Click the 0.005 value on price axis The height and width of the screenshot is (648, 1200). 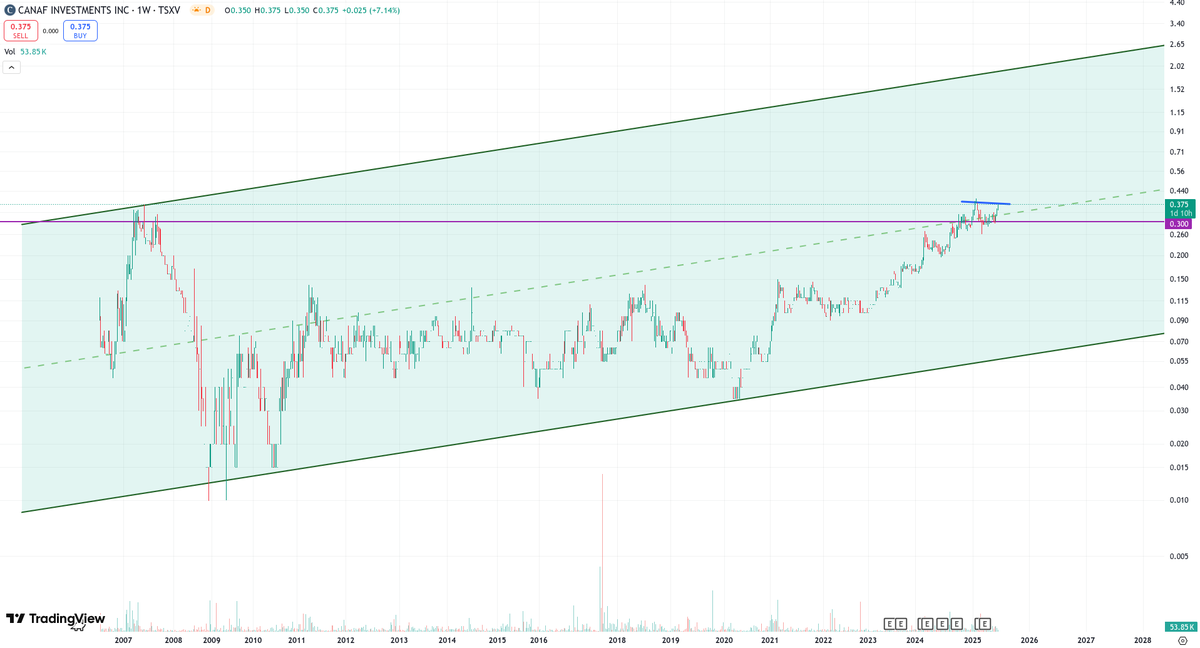click(1179, 556)
